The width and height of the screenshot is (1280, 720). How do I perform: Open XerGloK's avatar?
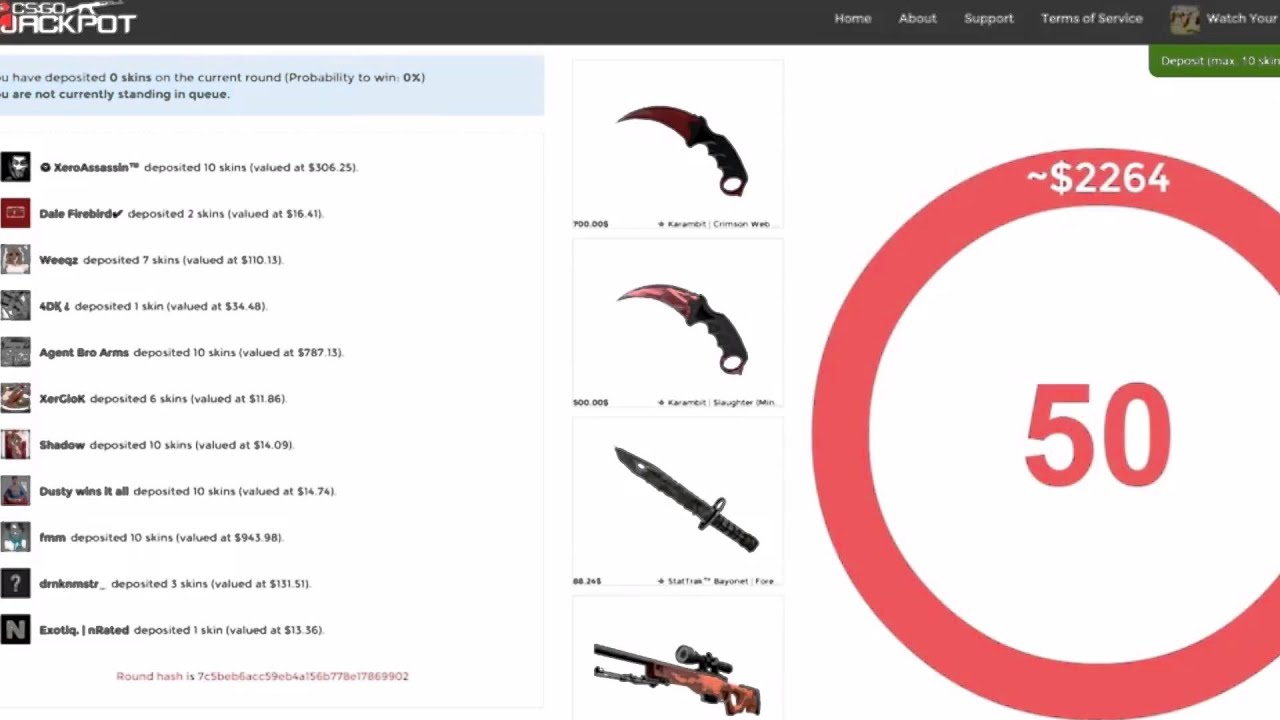[x=15, y=398]
